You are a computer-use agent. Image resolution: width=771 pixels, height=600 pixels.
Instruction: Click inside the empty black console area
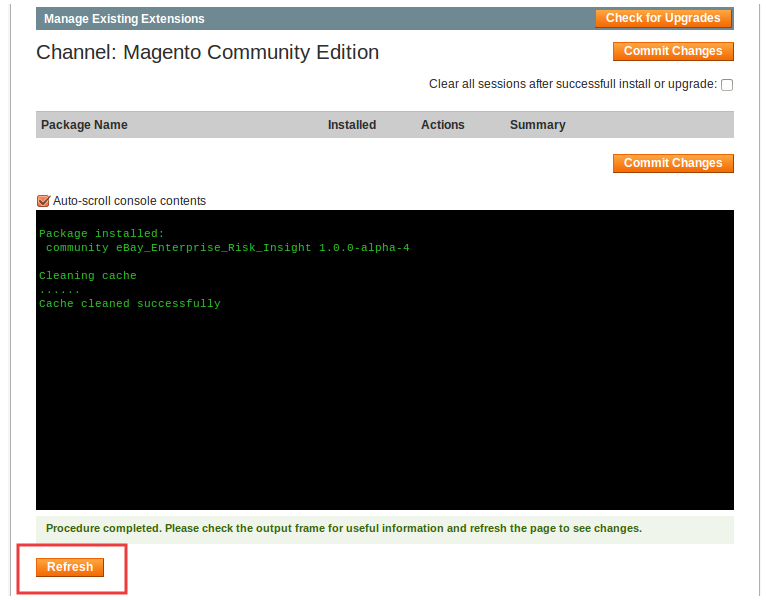(x=385, y=420)
